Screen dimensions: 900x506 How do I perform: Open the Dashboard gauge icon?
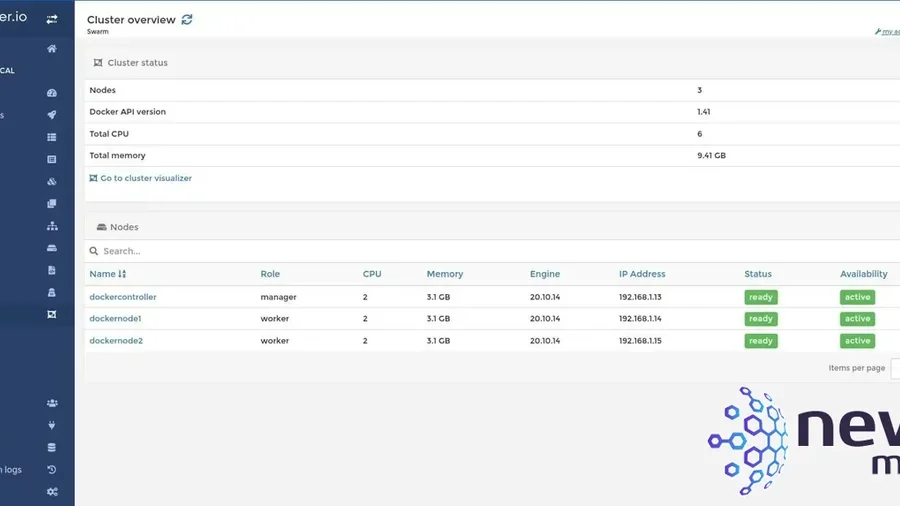click(x=52, y=93)
